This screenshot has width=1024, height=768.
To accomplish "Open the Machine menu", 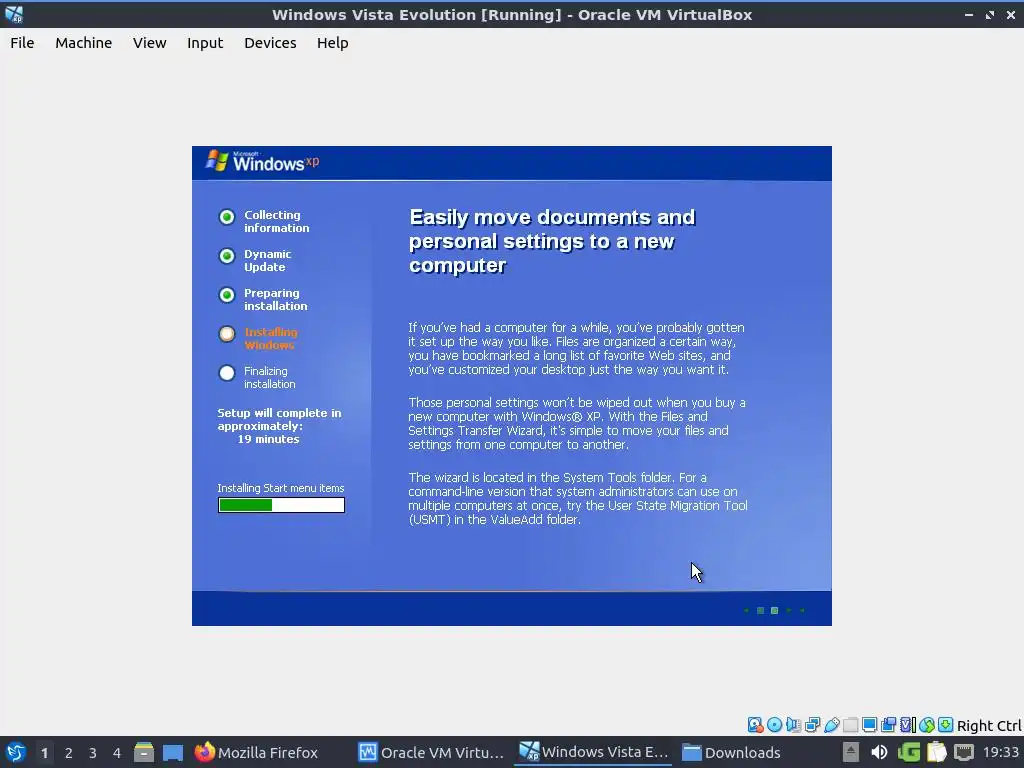I will click(x=84, y=43).
